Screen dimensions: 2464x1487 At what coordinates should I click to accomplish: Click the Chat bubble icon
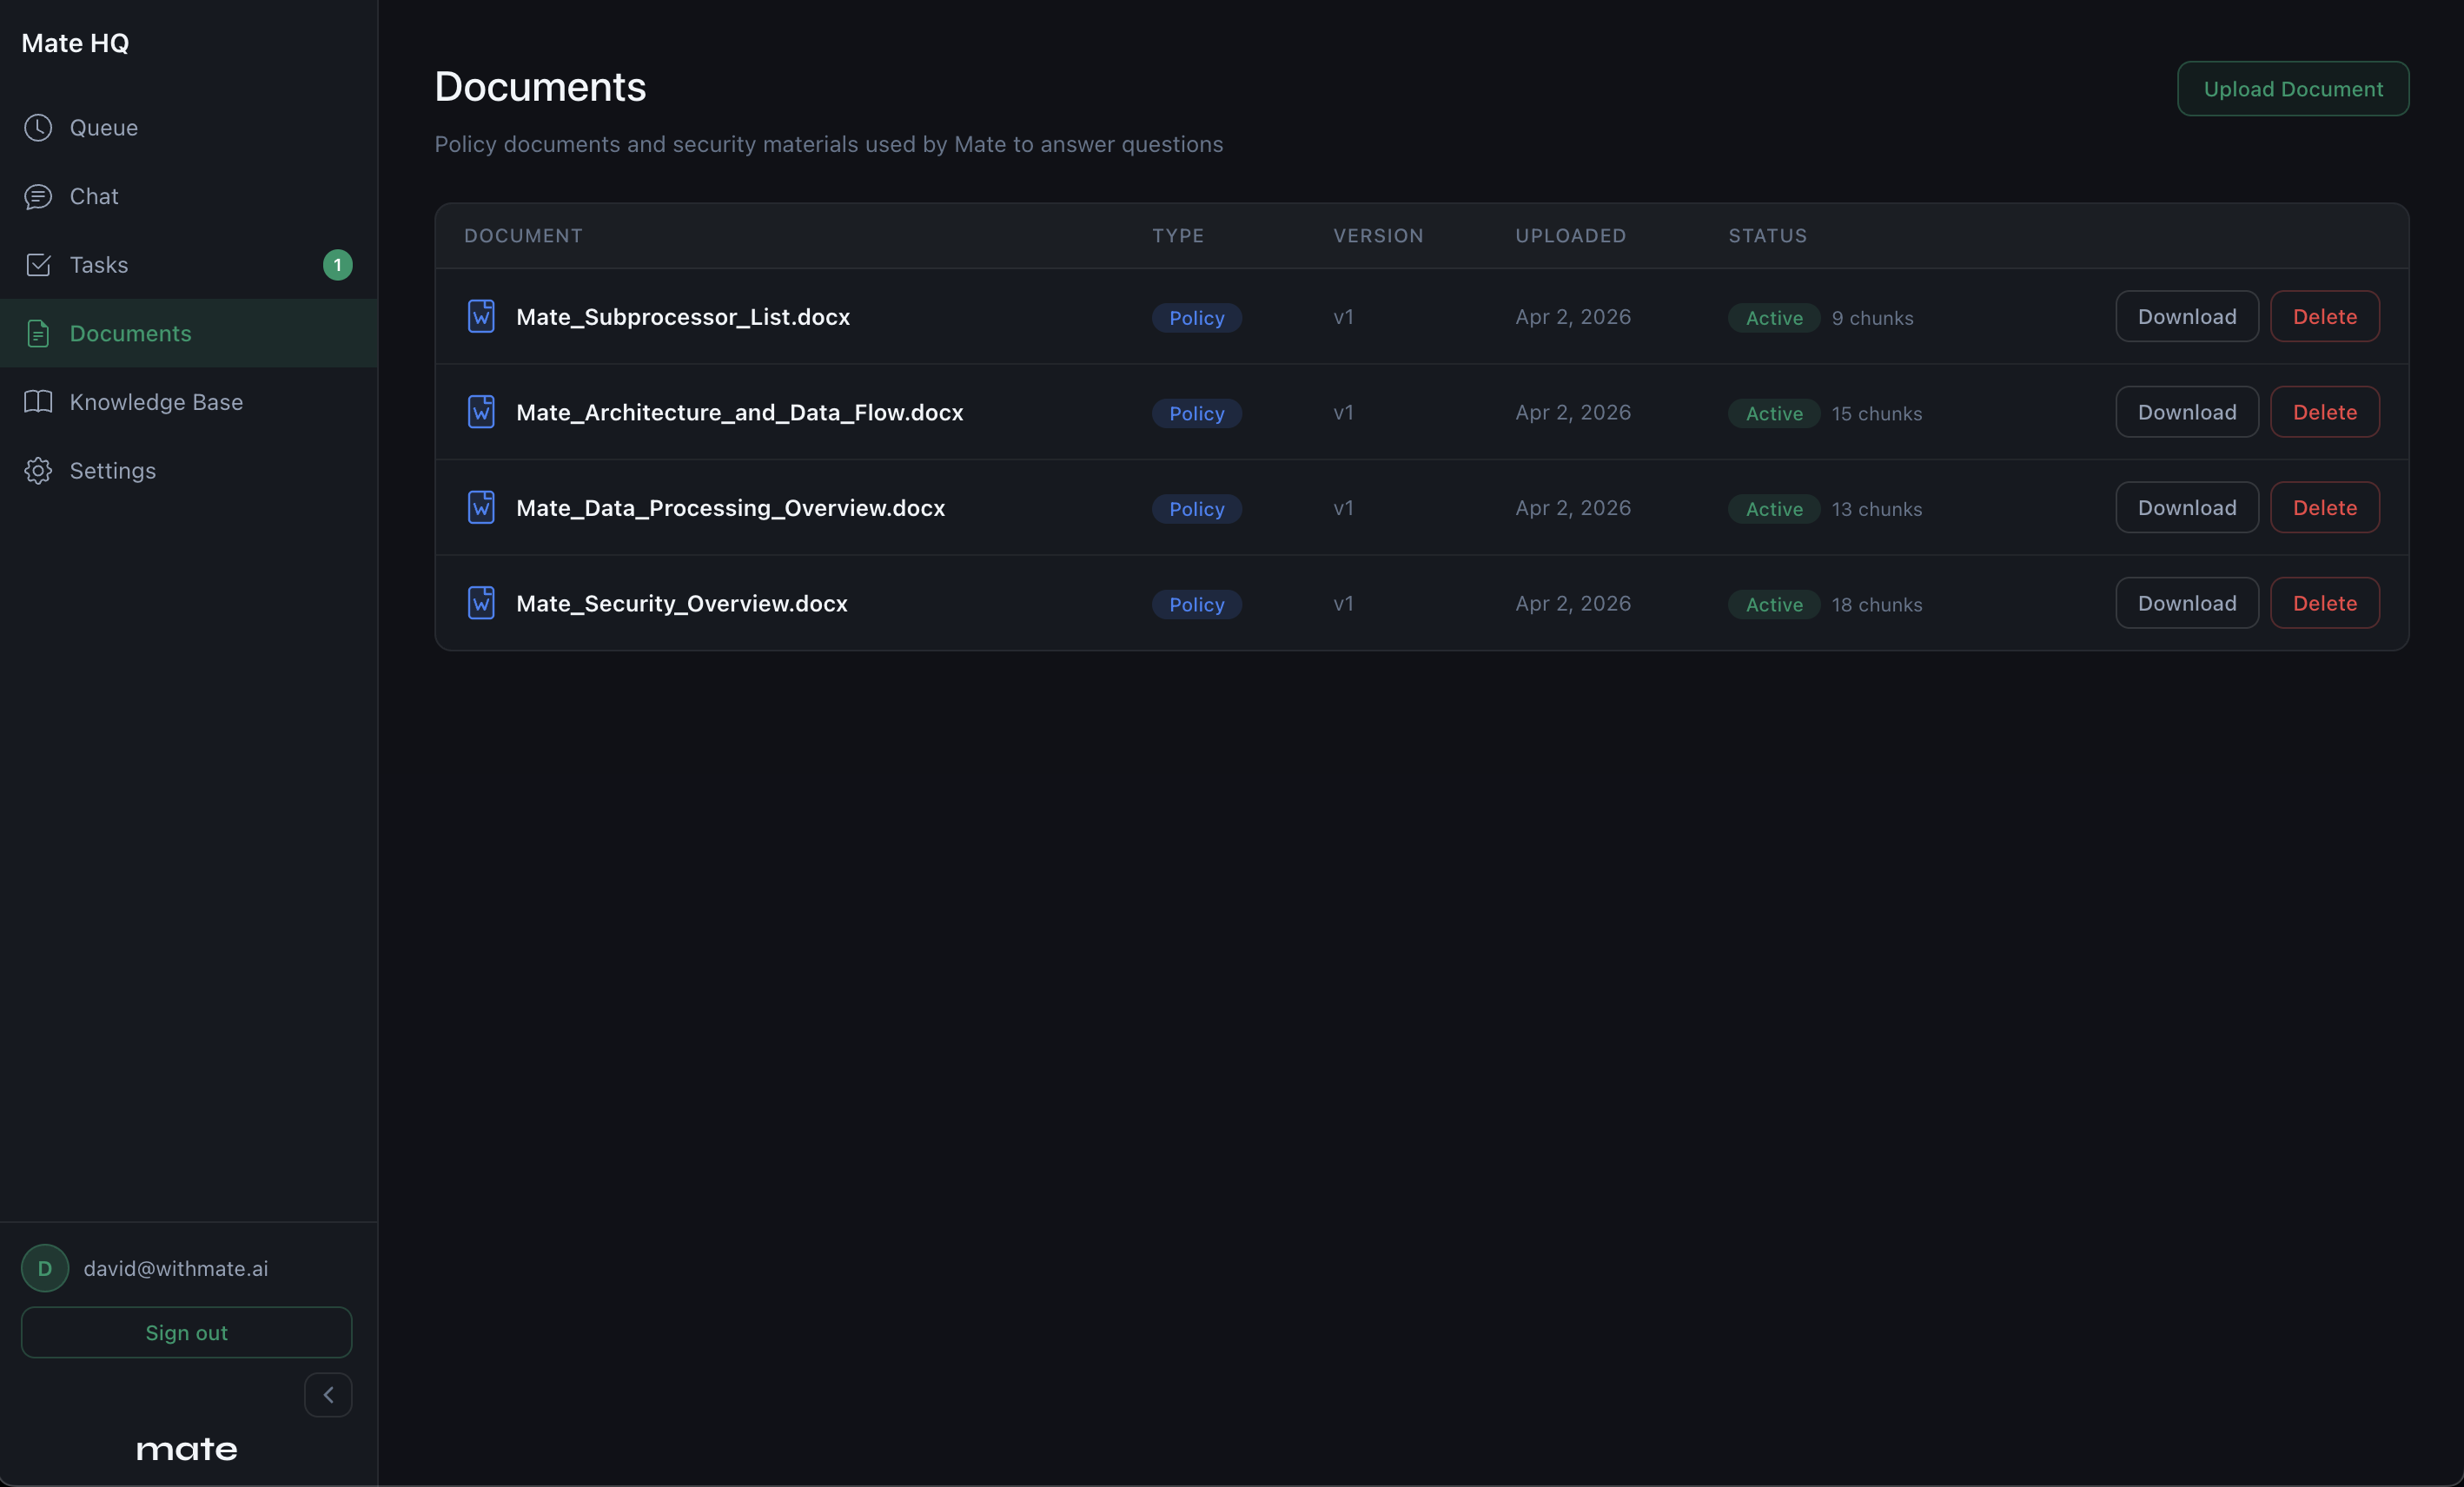click(38, 197)
